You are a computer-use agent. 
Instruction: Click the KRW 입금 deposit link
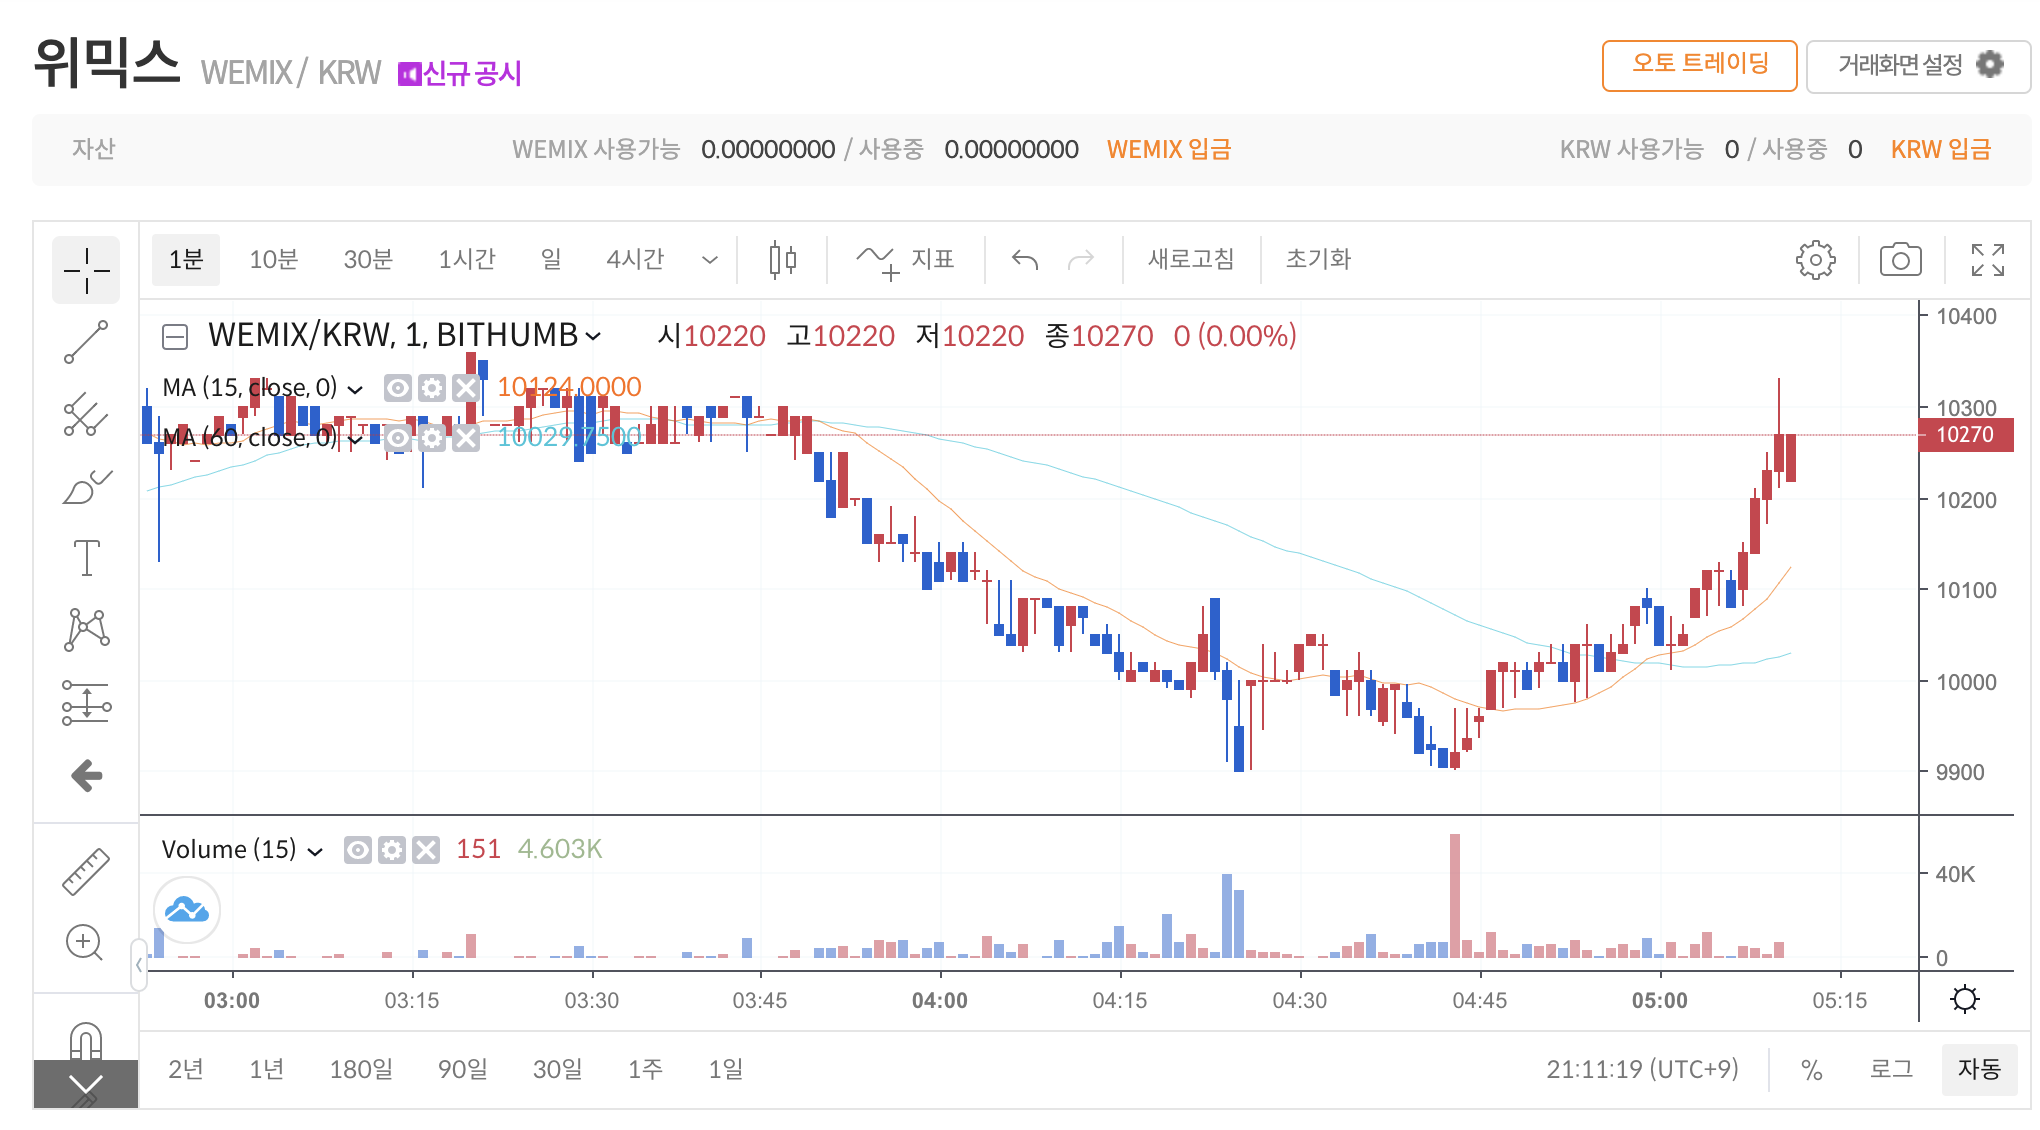coord(1940,149)
